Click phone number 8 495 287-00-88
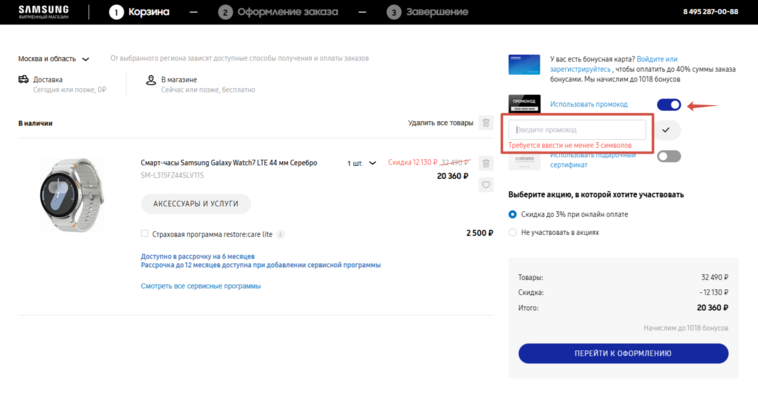 pyautogui.click(x=711, y=12)
